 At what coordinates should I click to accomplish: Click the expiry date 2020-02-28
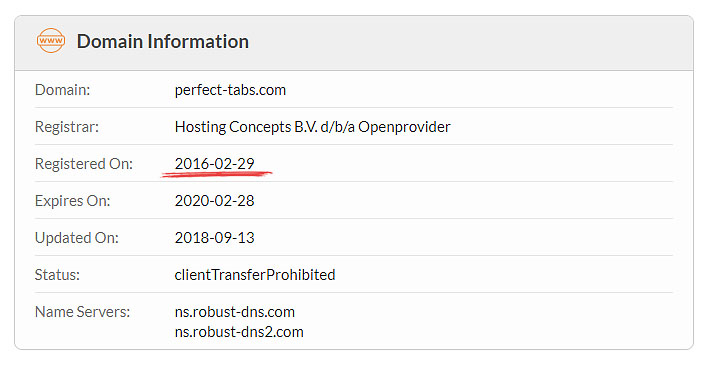pos(214,200)
